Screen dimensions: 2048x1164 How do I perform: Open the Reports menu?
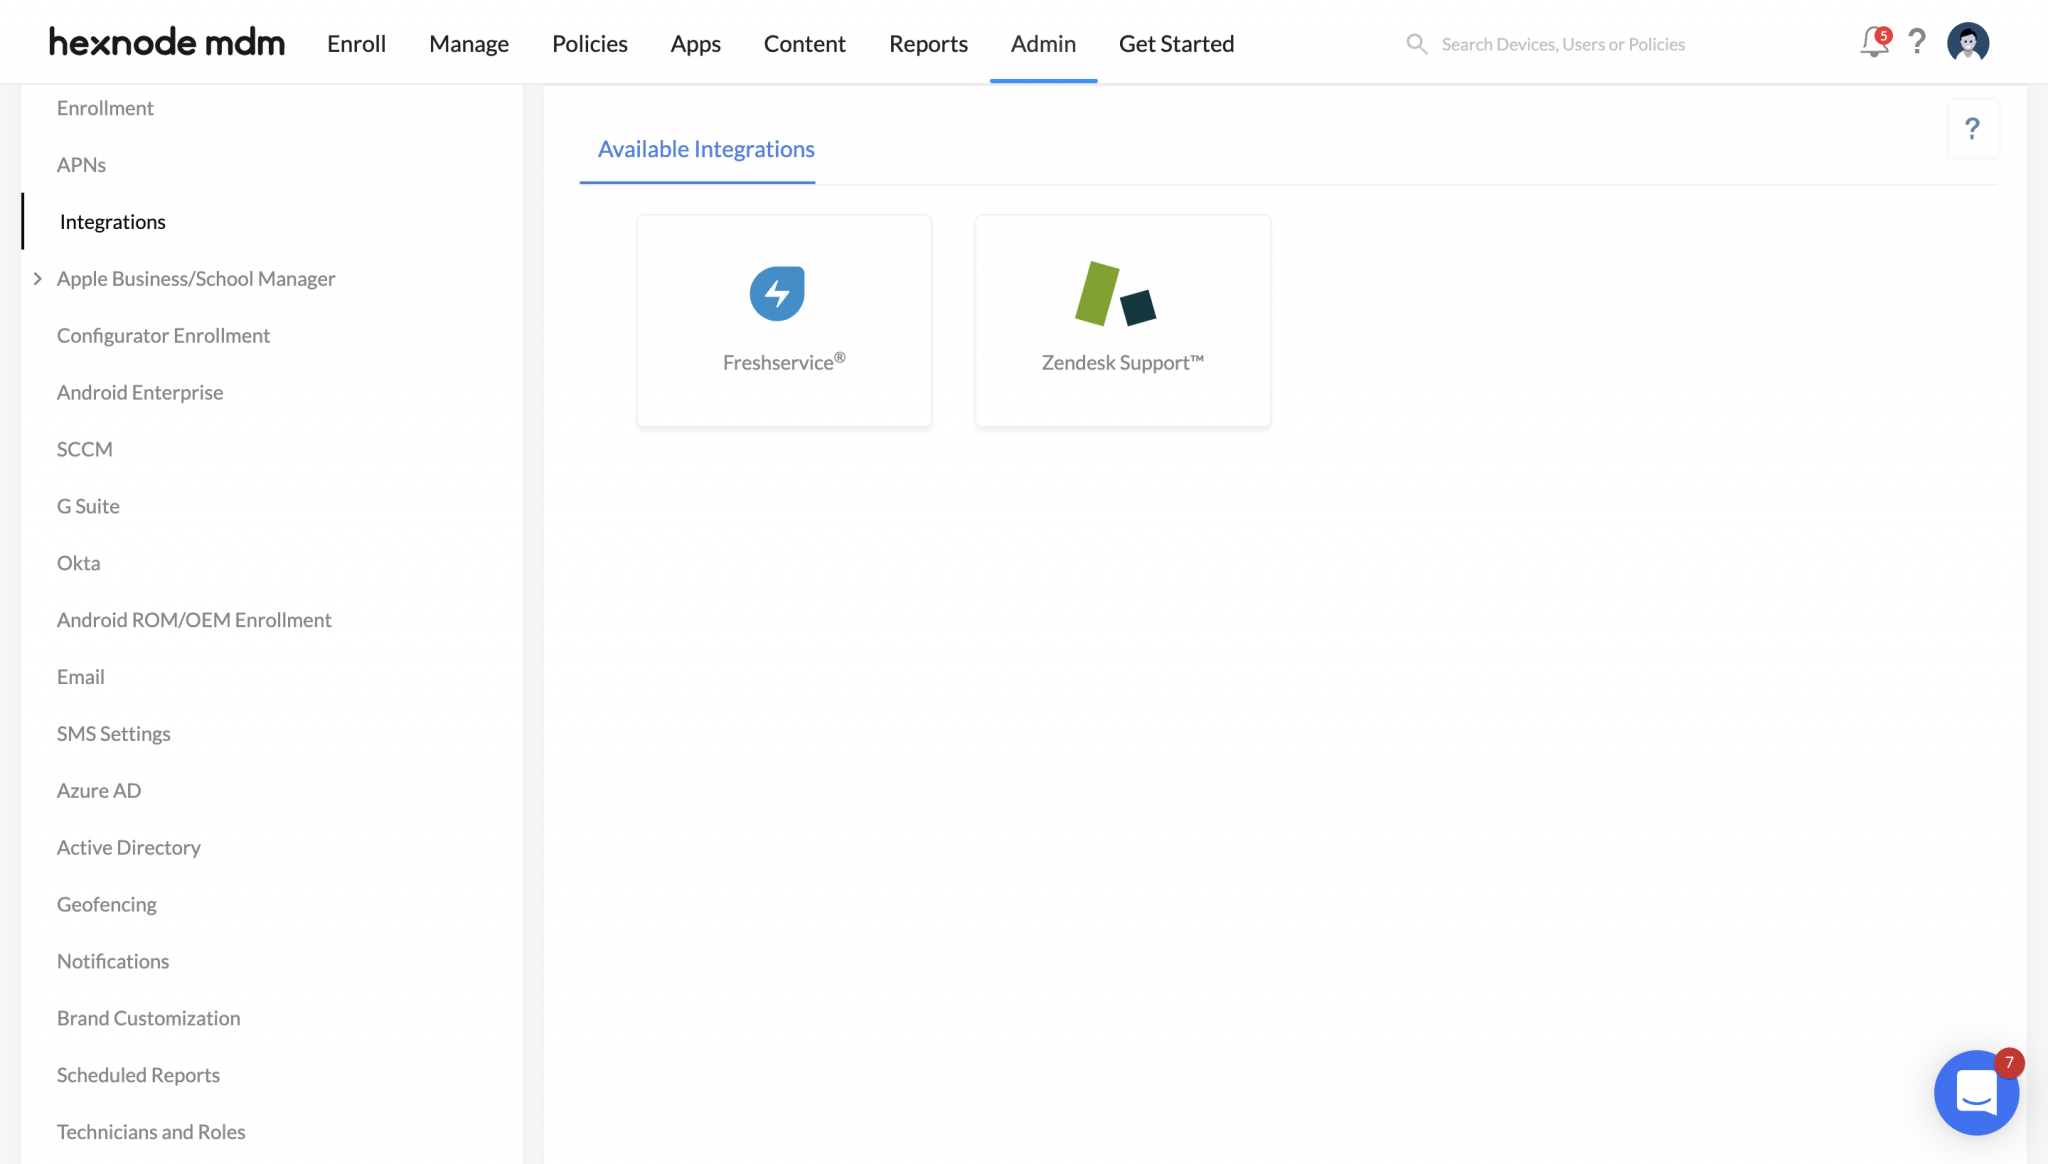tap(928, 44)
